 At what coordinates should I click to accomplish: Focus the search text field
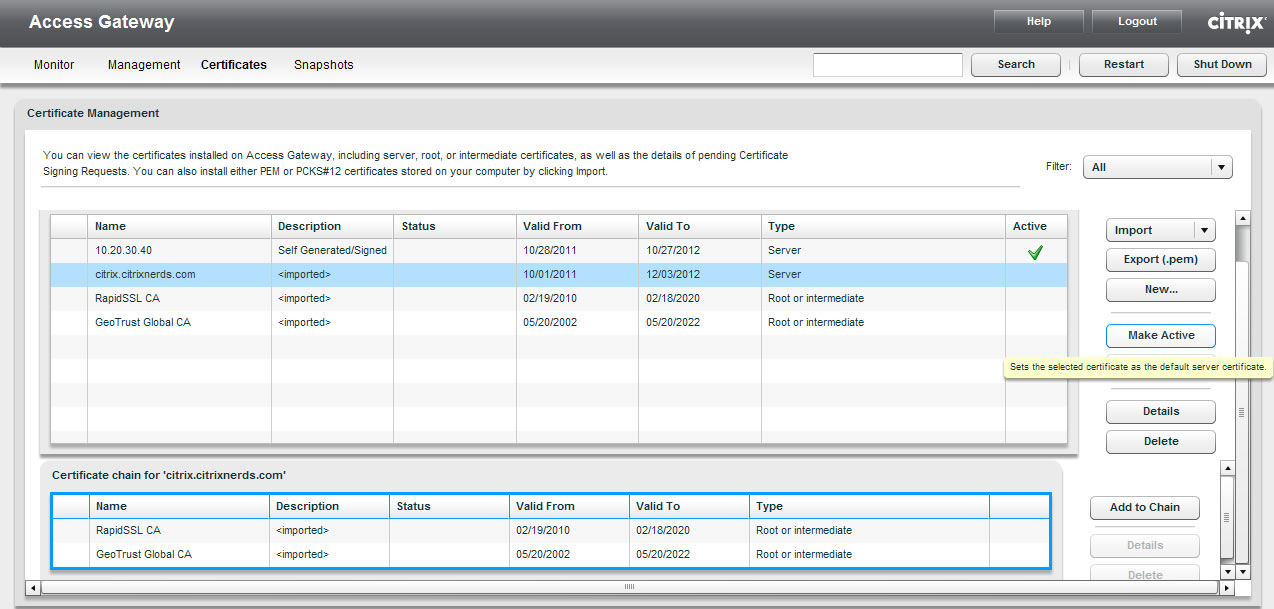point(888,65)
